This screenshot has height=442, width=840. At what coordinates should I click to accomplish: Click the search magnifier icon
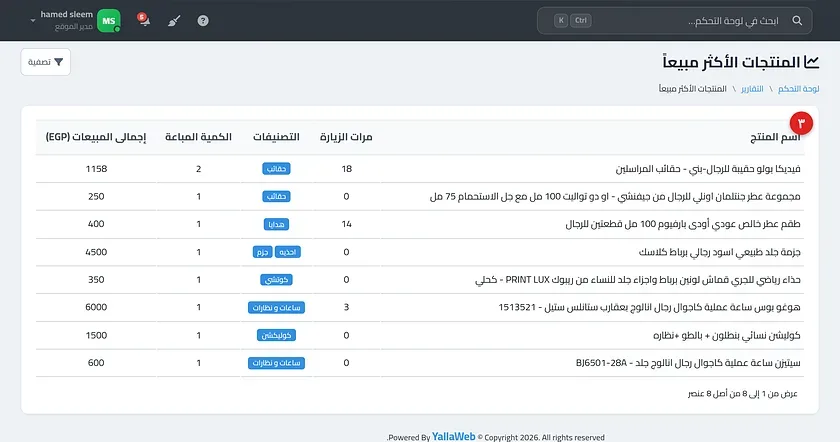797,20
